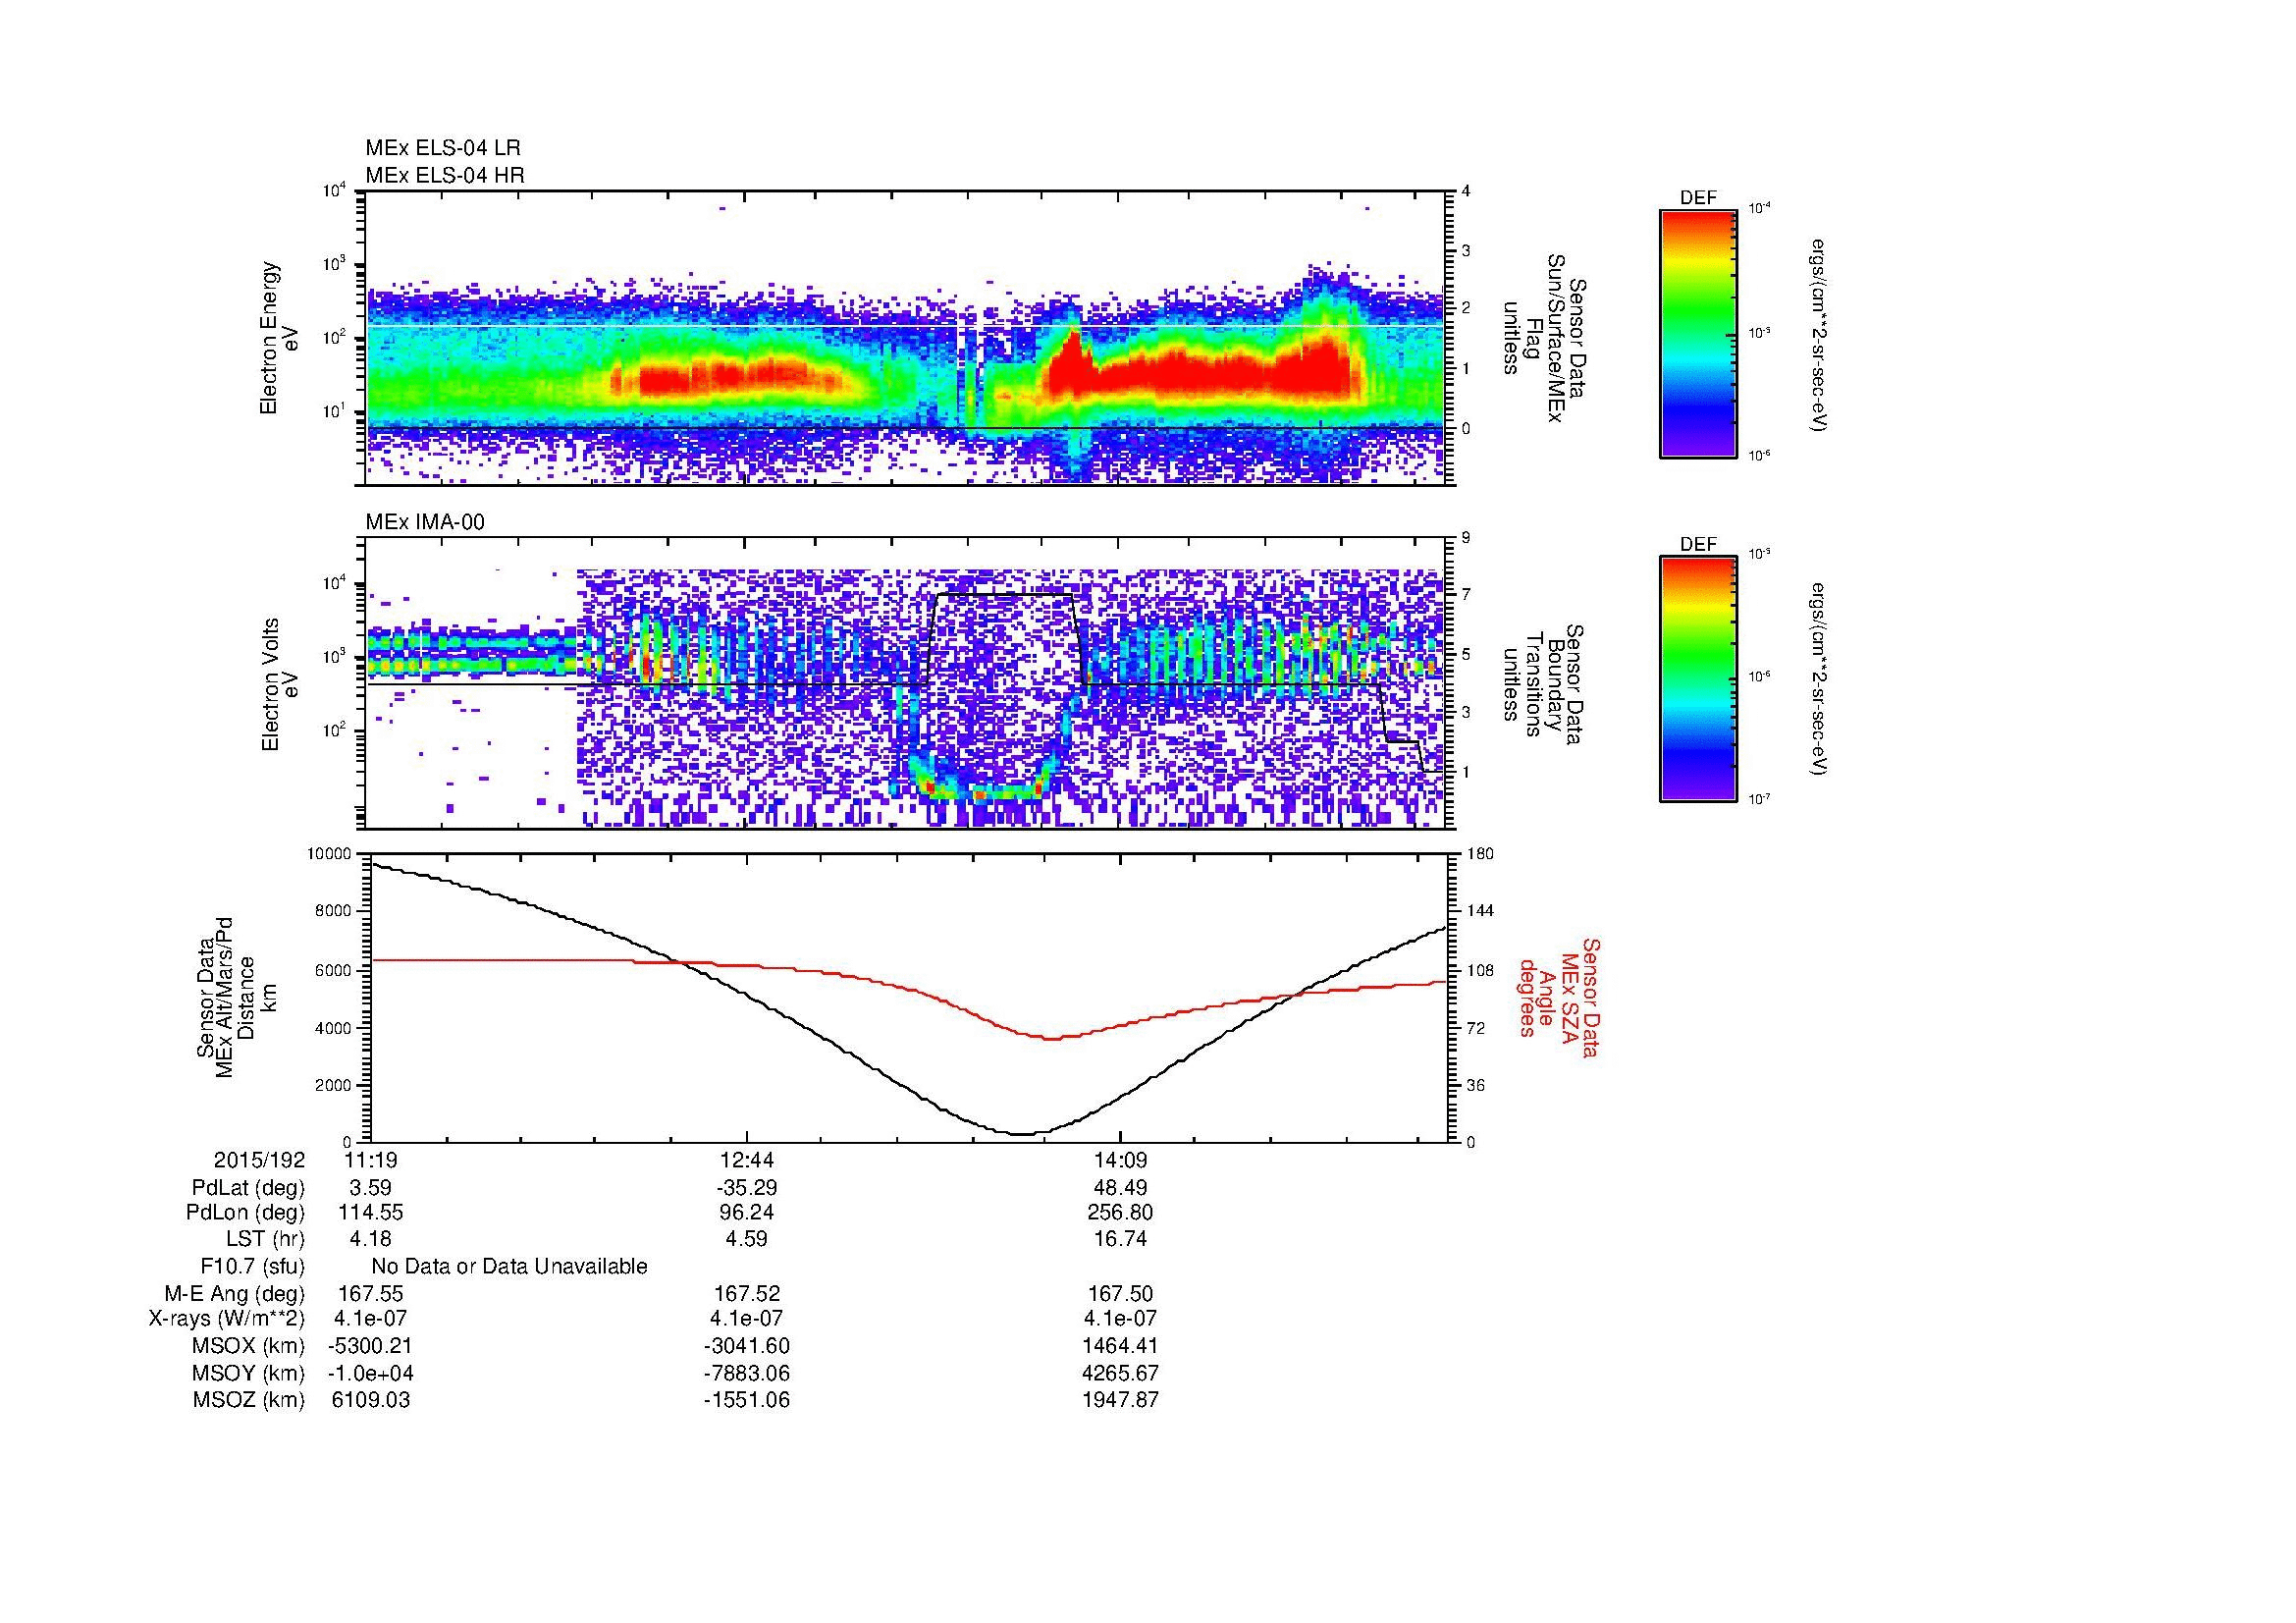Select the top DEF color bar
The width and height of the screenshot is (2296, 1623).
pos(1697,333)
